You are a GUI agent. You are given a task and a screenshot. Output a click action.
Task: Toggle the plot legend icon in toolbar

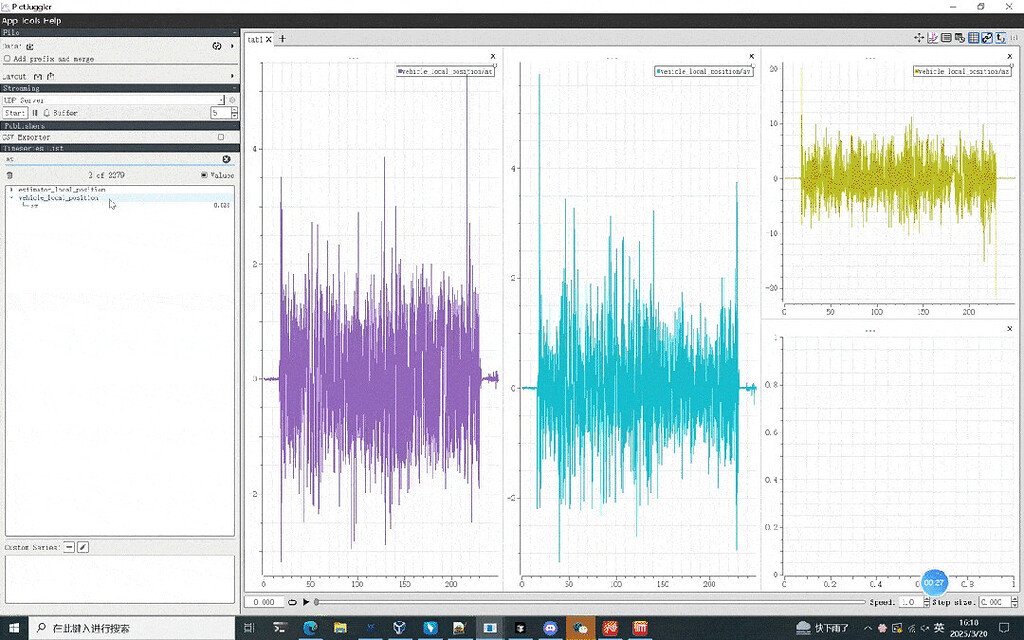tap(946, 37)
